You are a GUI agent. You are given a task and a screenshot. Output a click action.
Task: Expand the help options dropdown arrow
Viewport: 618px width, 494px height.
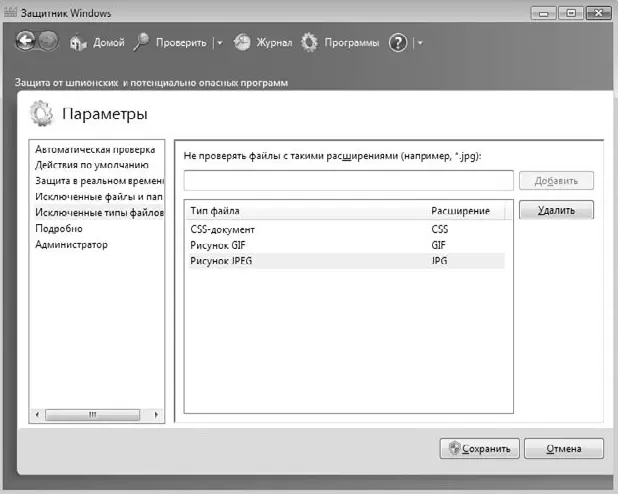click(x=420, y=43)
